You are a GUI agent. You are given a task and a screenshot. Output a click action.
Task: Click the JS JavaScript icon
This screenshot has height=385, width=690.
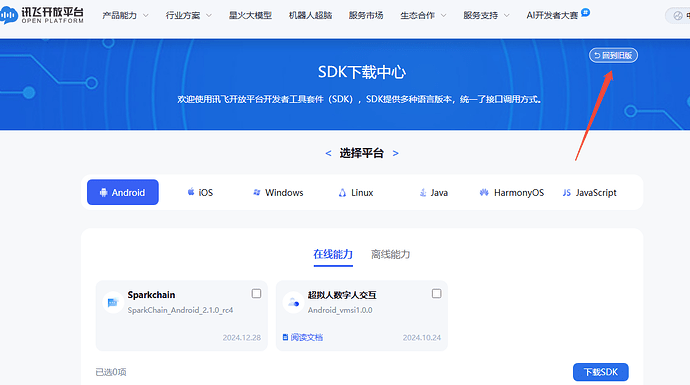tap(566, 192)
